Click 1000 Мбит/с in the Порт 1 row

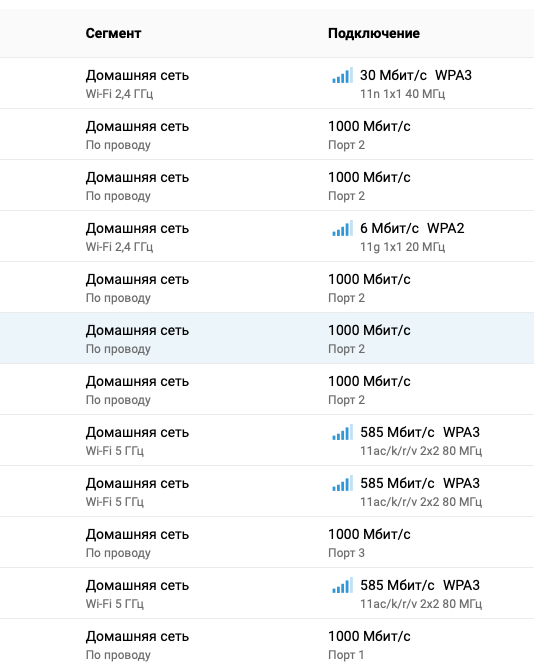369,637
